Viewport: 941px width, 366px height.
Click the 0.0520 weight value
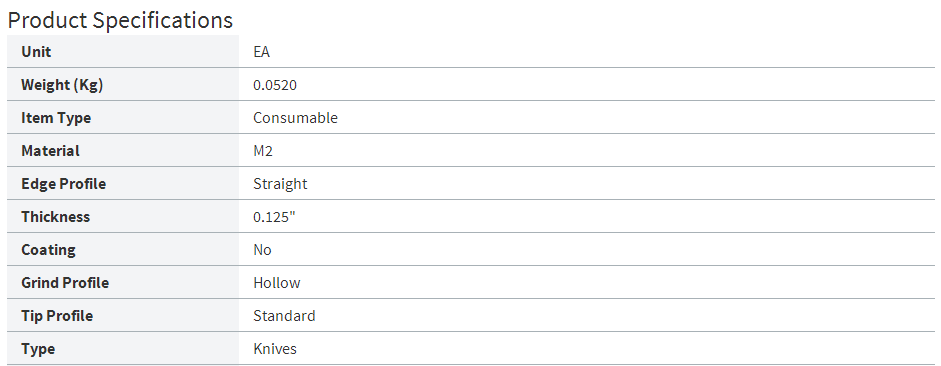275,85
